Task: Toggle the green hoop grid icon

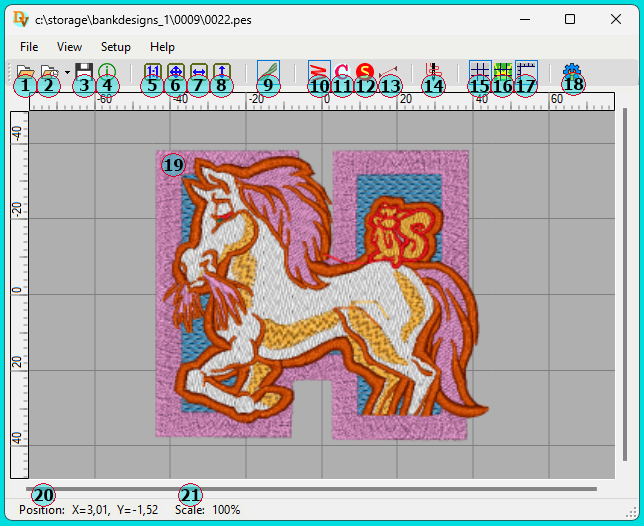Action: 503,72
